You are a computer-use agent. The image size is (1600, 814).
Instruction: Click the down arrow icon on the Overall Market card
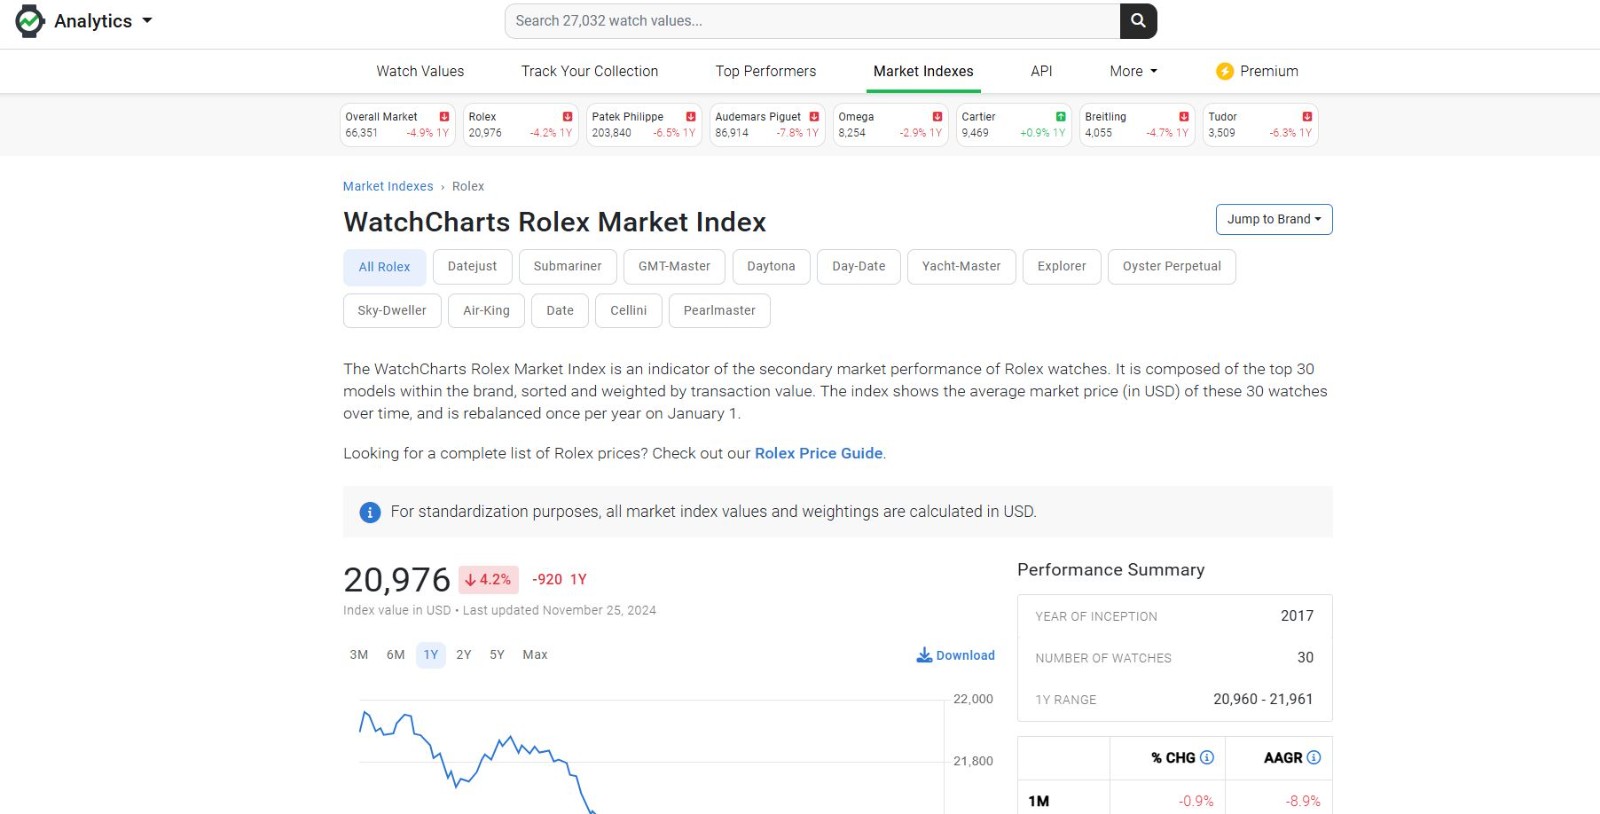click(x=444, y=117)
